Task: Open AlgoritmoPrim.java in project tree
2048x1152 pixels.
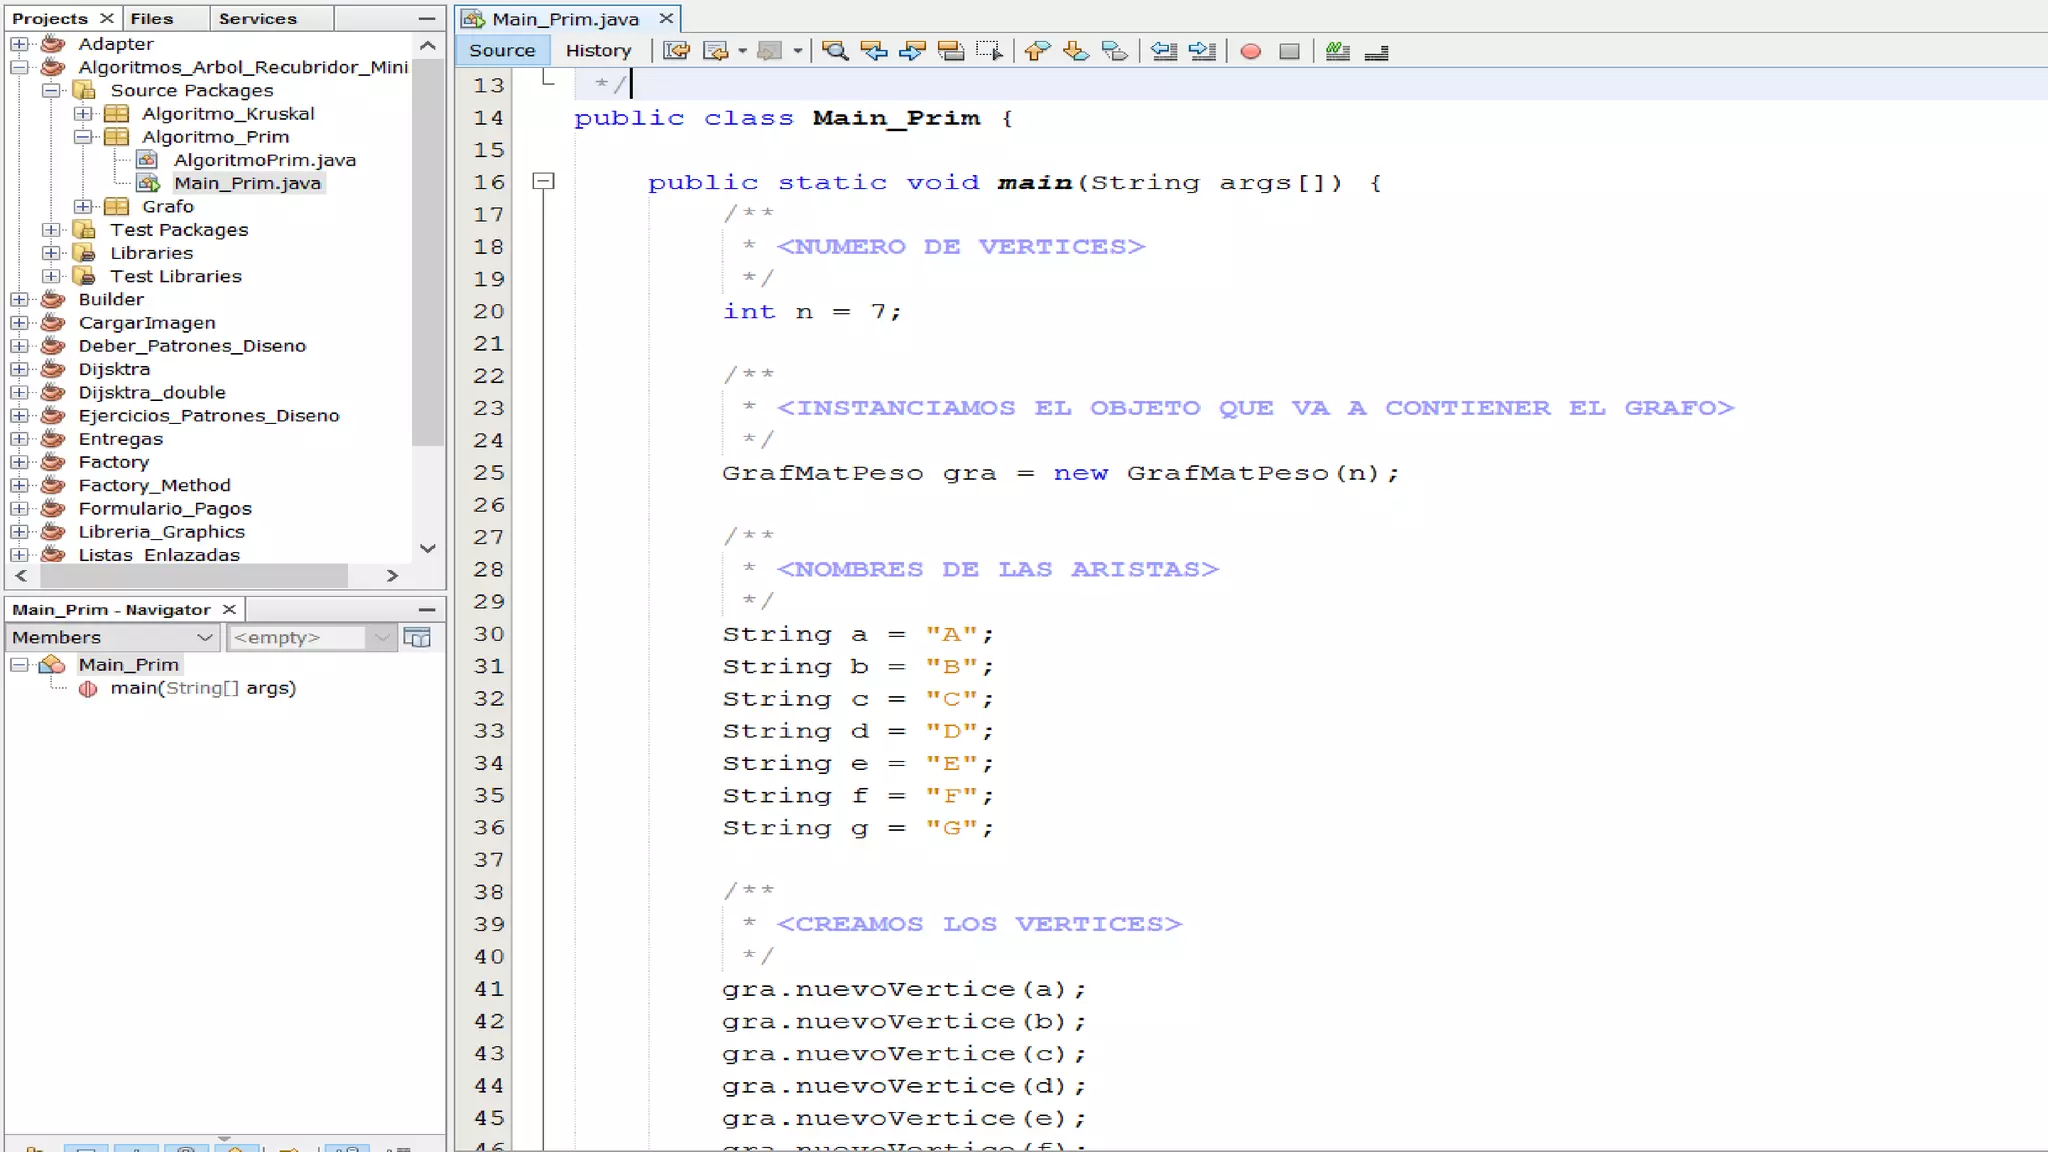Action: 264,160
